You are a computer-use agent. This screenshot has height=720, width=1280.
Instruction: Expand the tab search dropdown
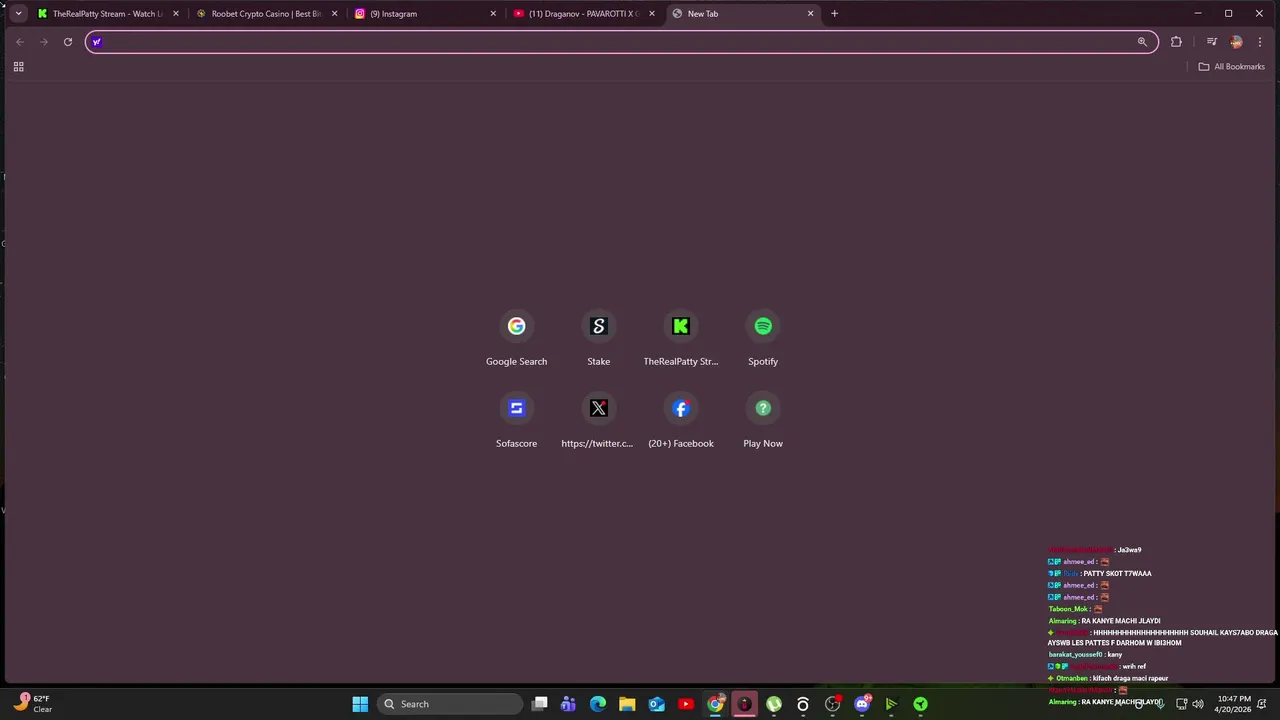tap(18, 14)
